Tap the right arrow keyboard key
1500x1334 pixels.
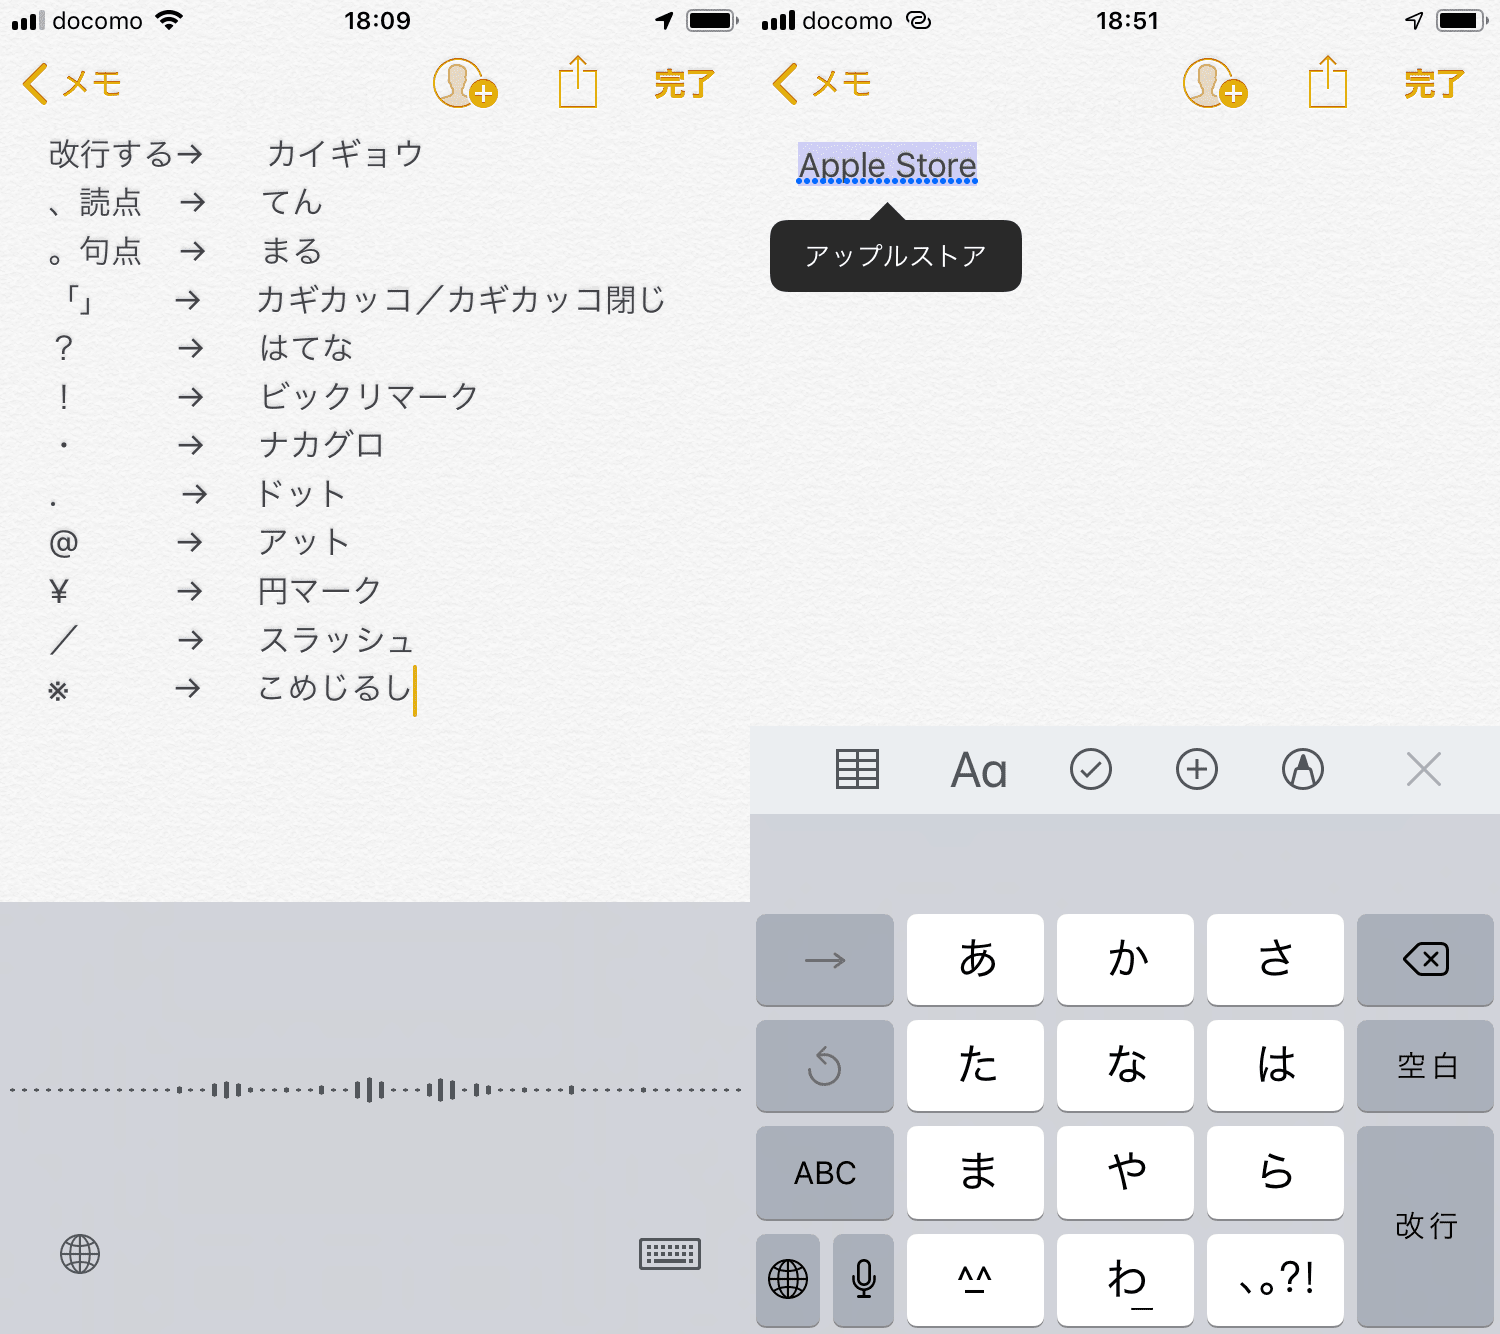825,960
